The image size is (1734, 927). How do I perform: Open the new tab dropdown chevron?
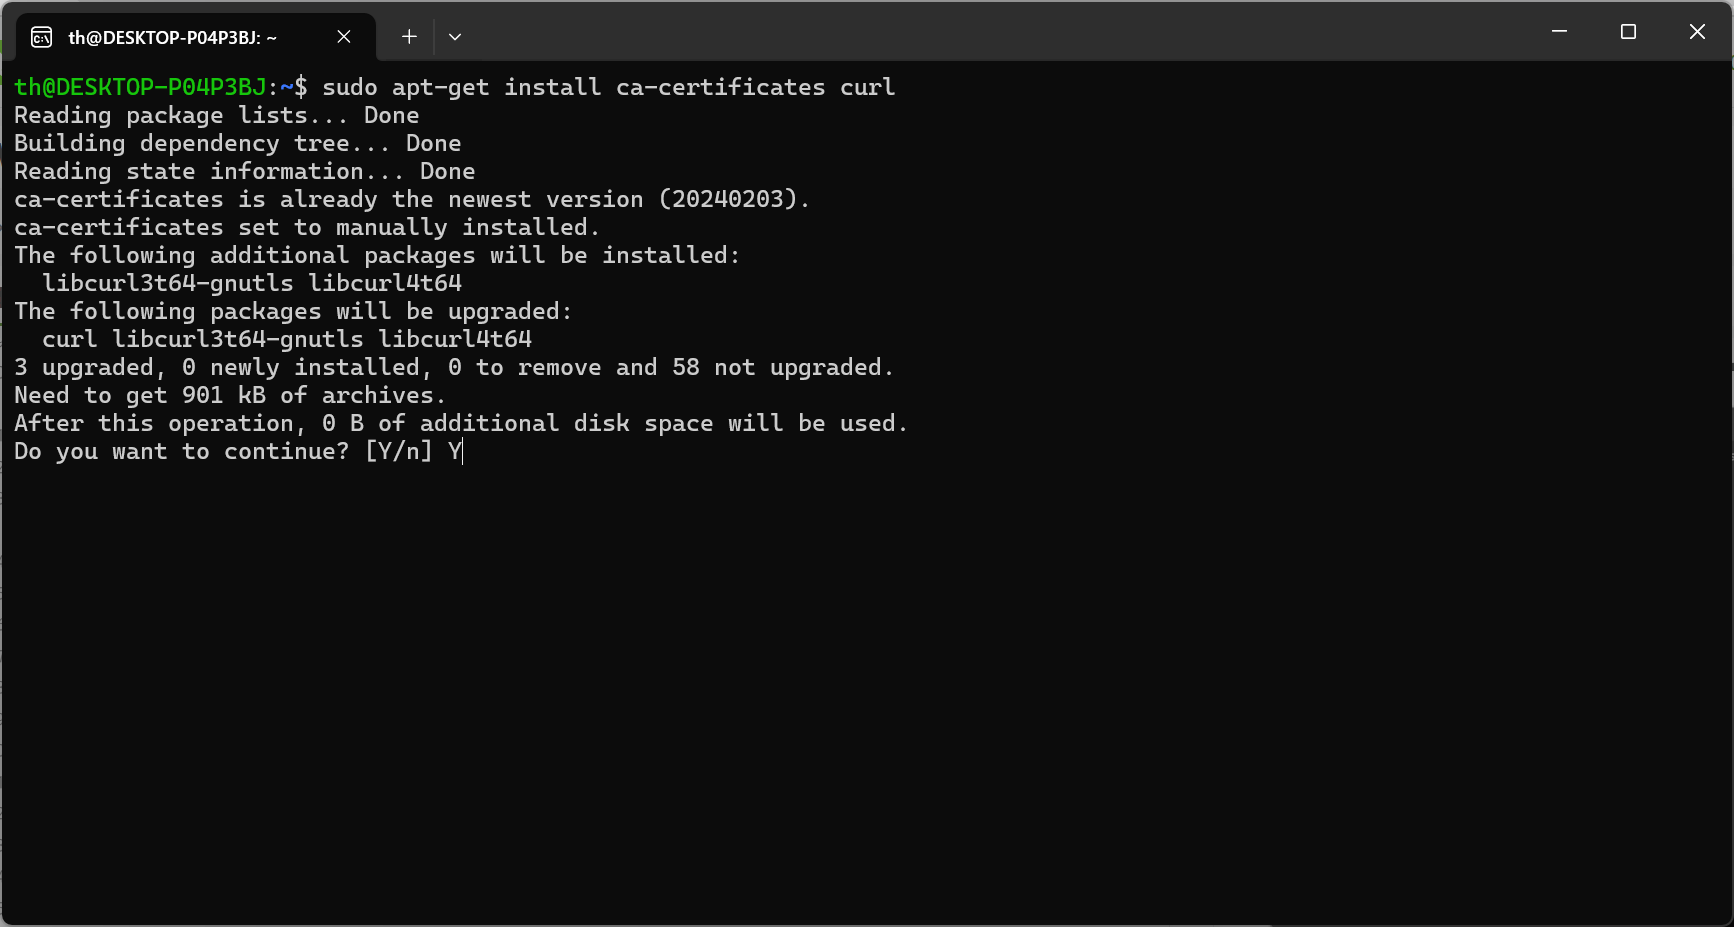click(455, 37)
